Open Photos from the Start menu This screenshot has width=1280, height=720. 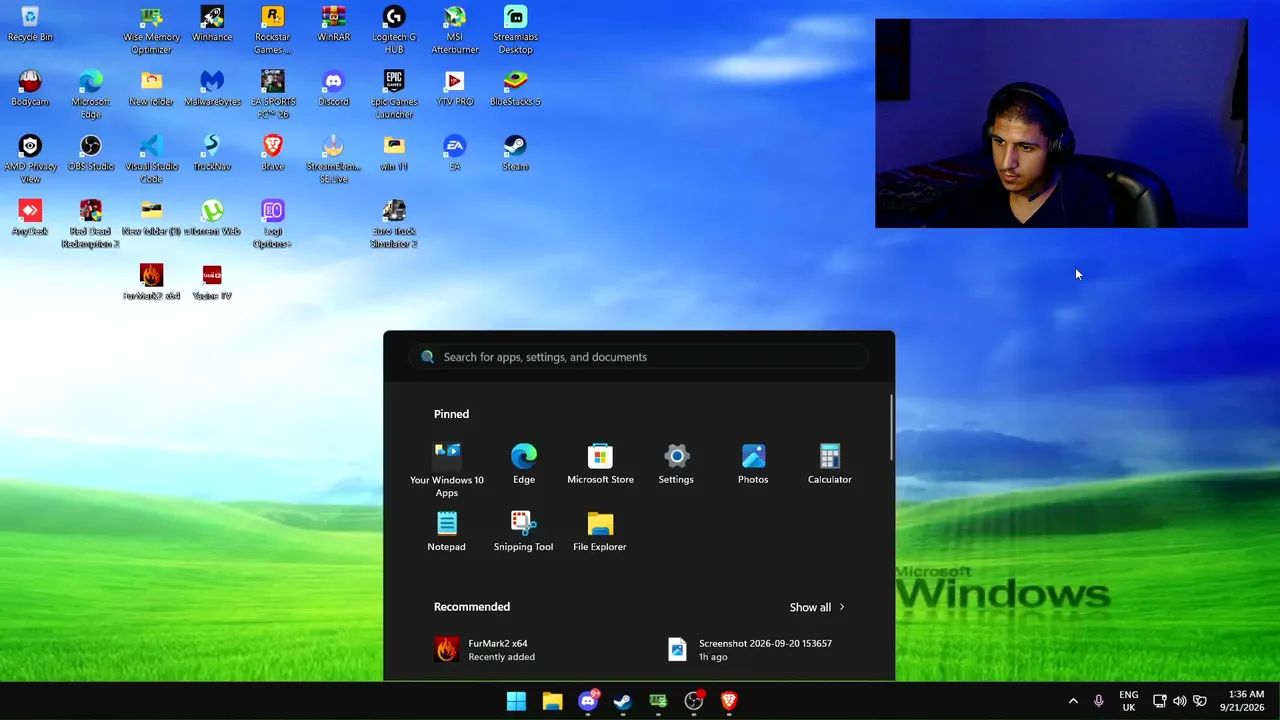pos(753,465)
